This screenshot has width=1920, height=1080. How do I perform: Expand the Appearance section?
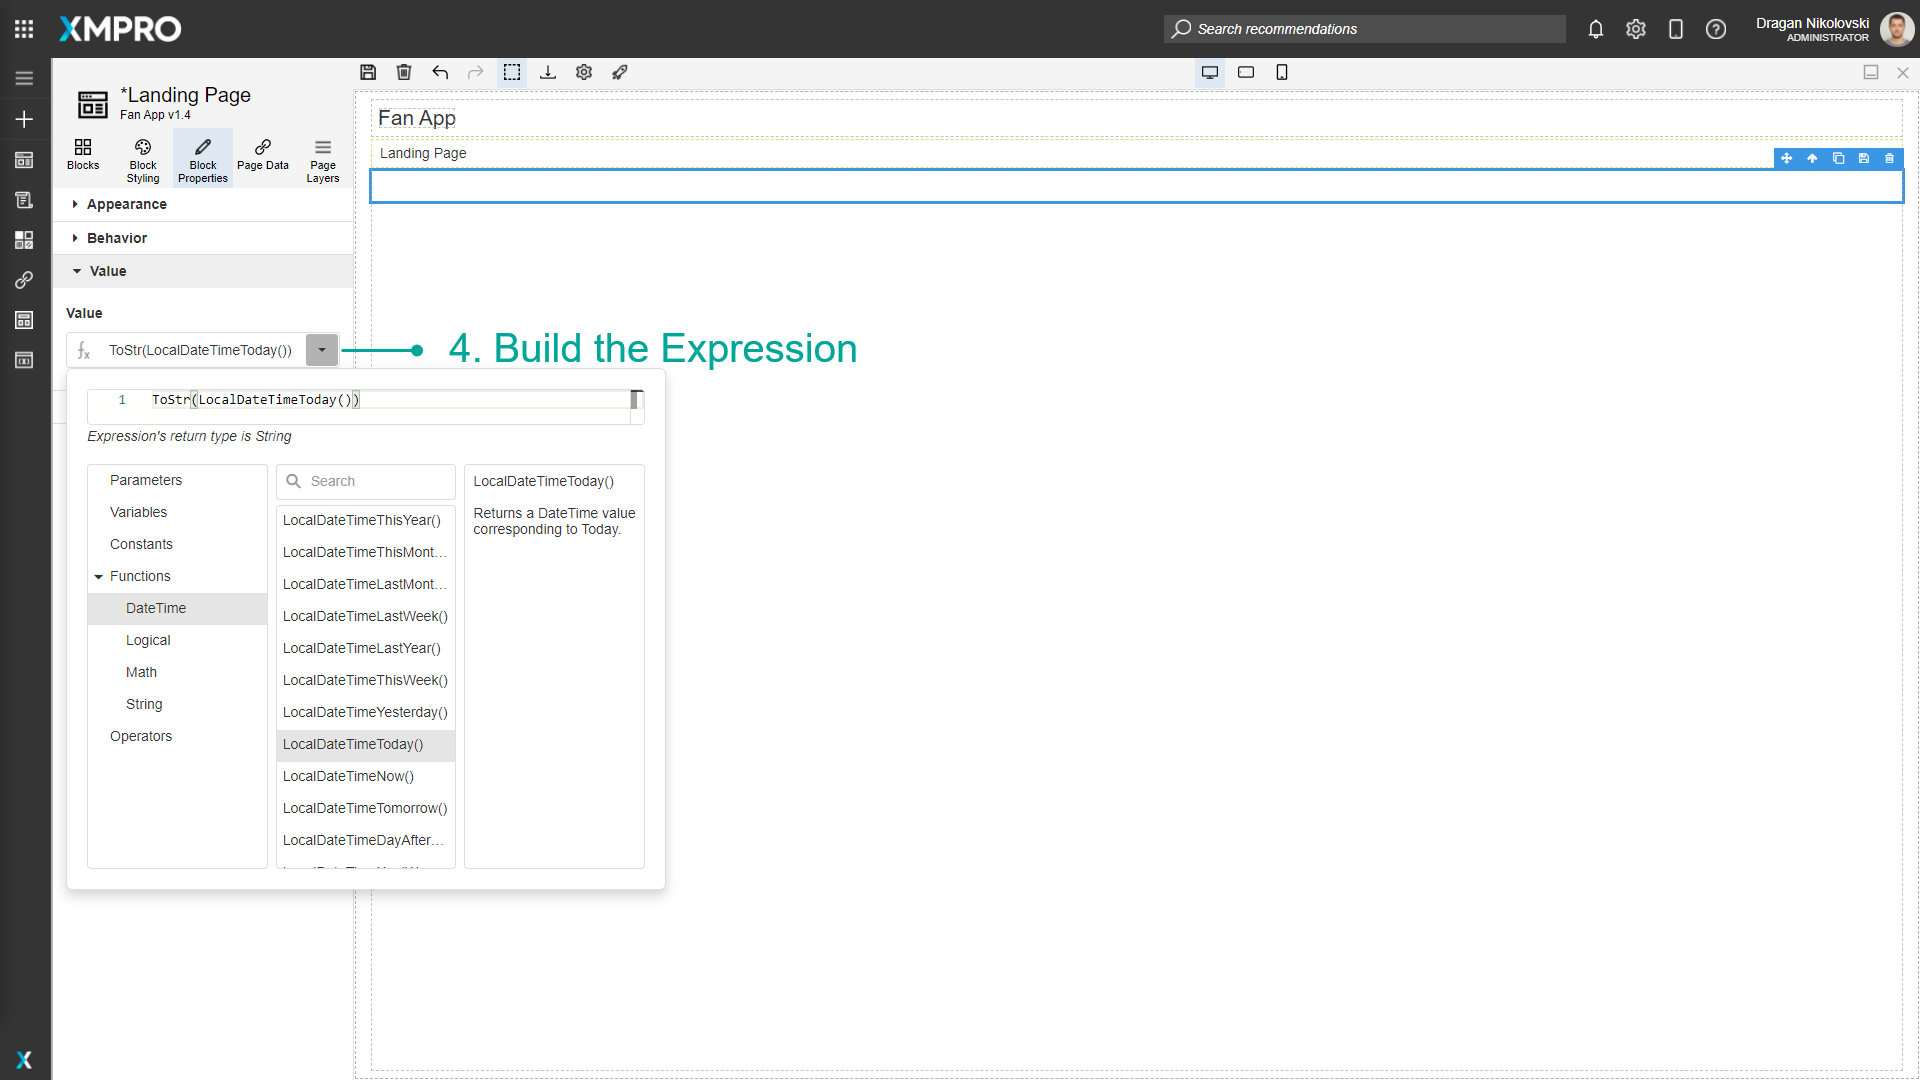[x=126, y=204]
